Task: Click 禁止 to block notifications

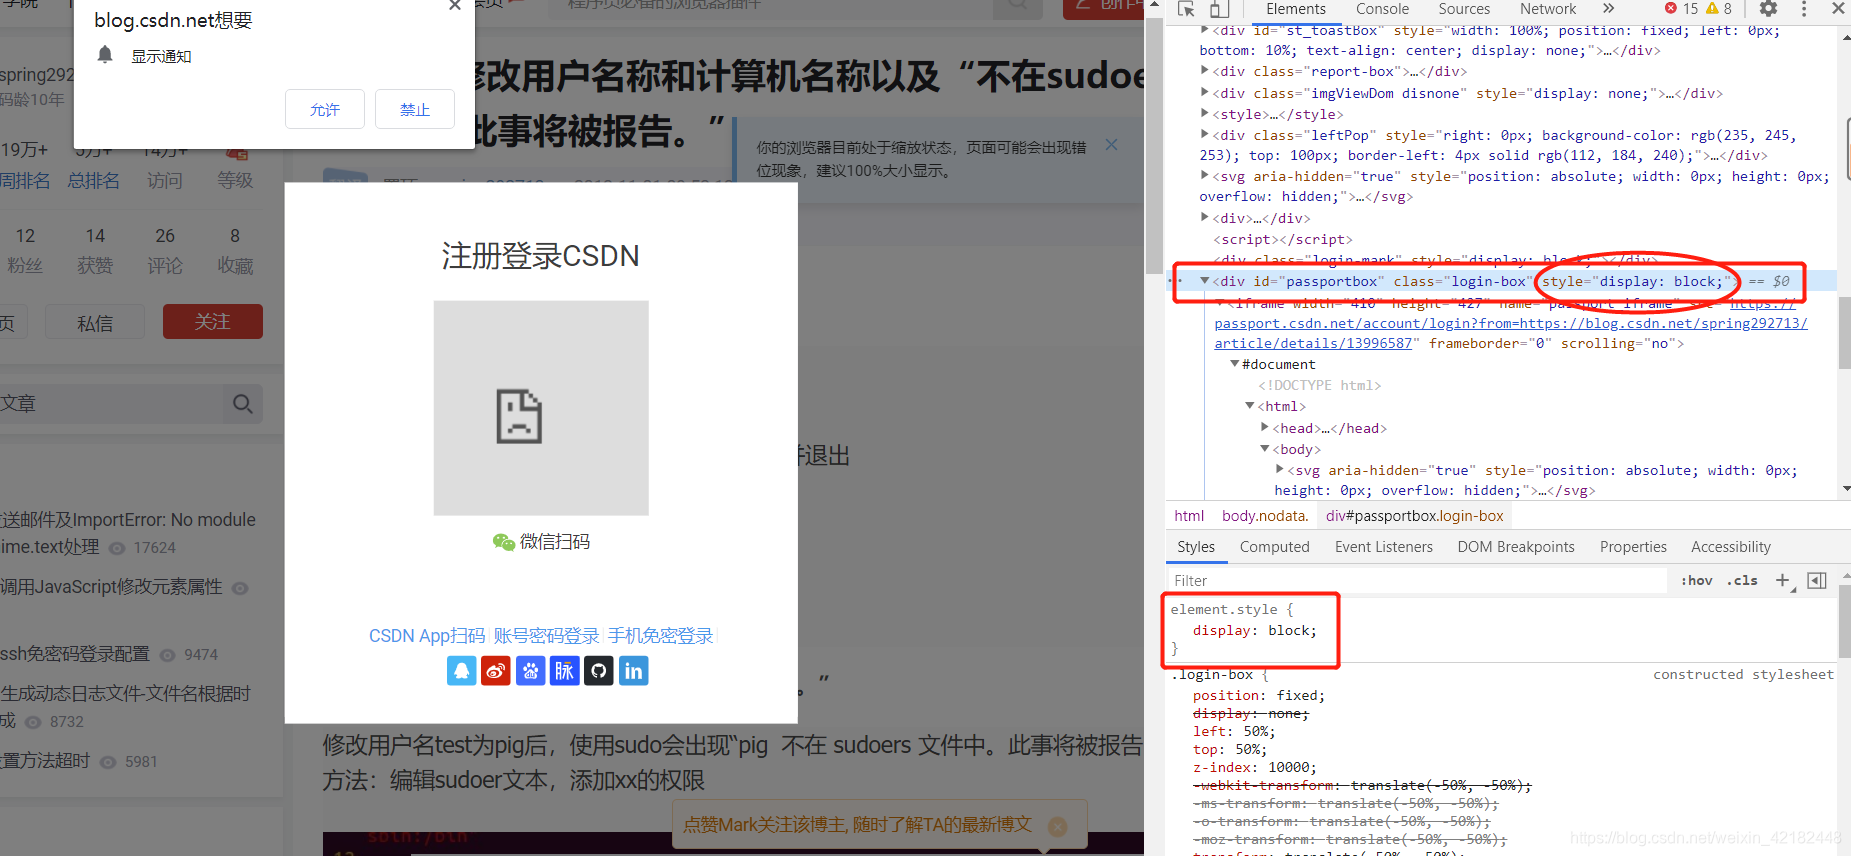Action: [415, 109]
